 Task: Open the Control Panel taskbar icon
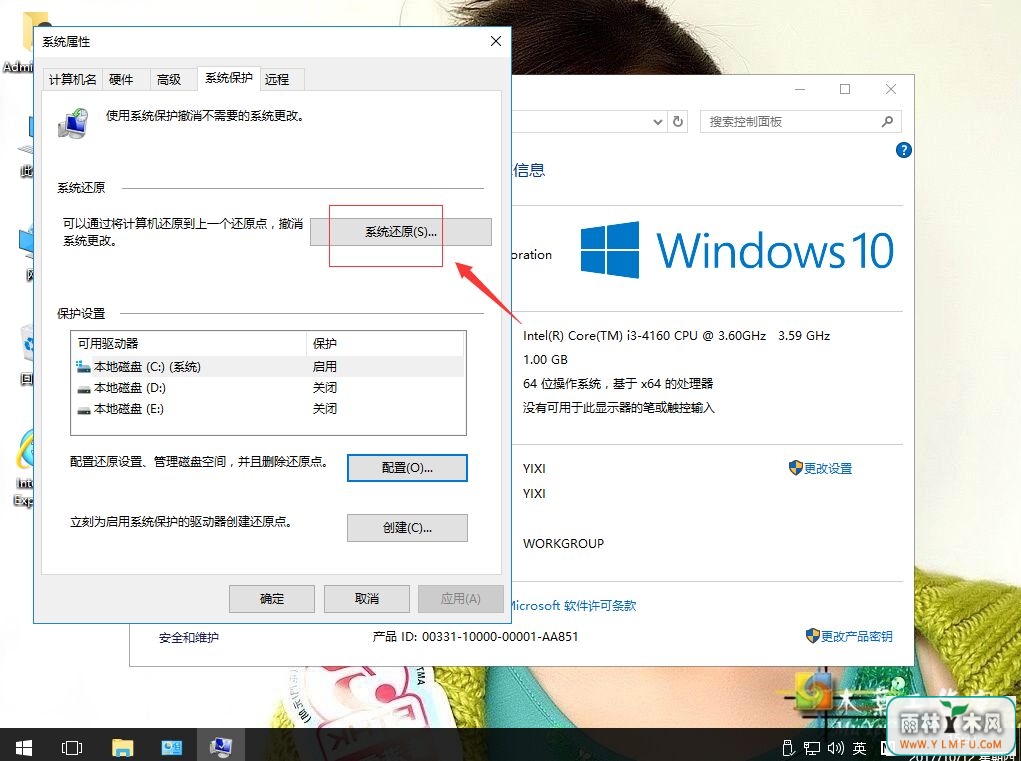(x=171, y=747)
